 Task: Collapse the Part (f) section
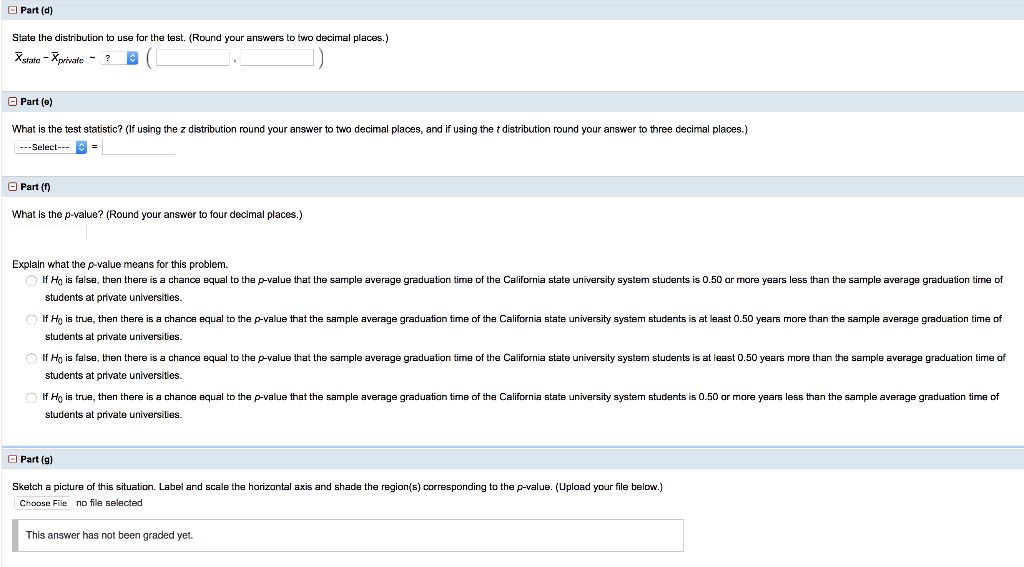pyautogui.click(x=12, y=187)
